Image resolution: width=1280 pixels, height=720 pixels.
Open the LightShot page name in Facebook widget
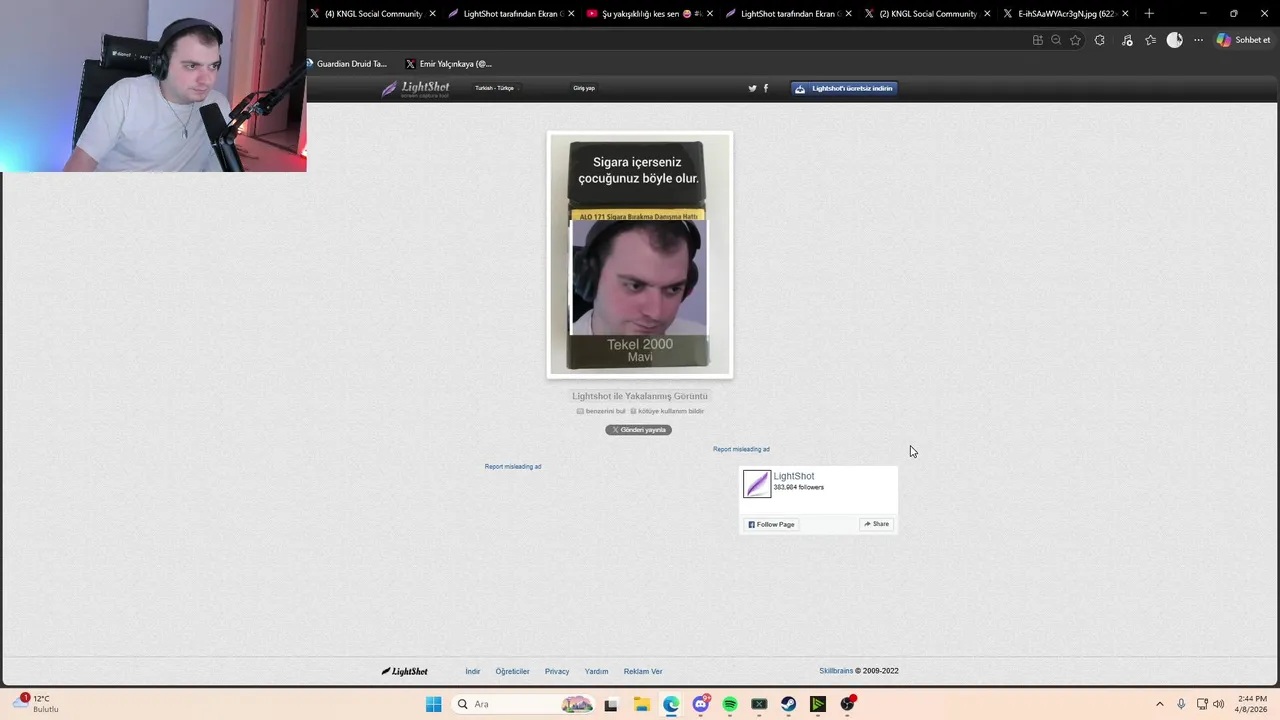point(794,476)
